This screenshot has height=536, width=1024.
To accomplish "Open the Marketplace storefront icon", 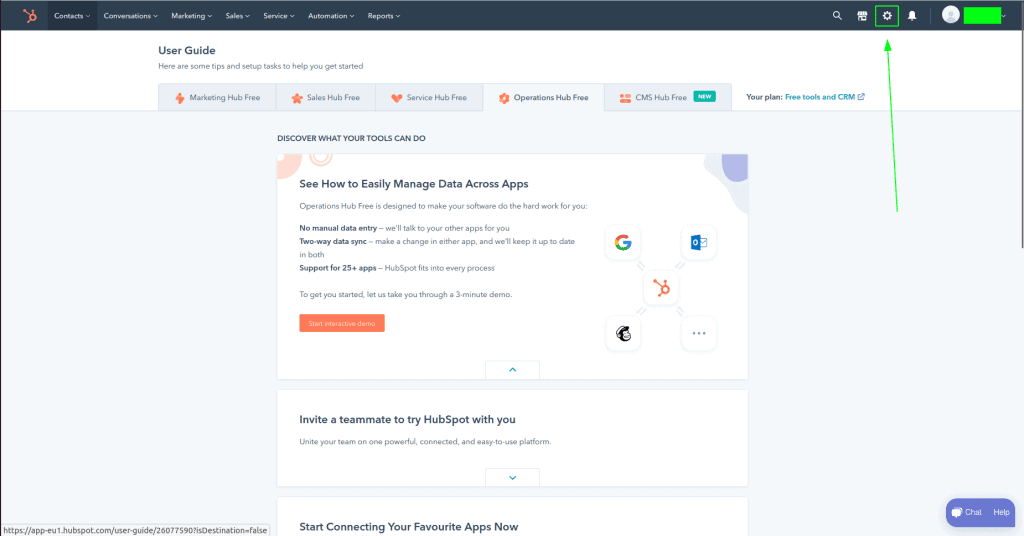I will click(x=862, y=16).
